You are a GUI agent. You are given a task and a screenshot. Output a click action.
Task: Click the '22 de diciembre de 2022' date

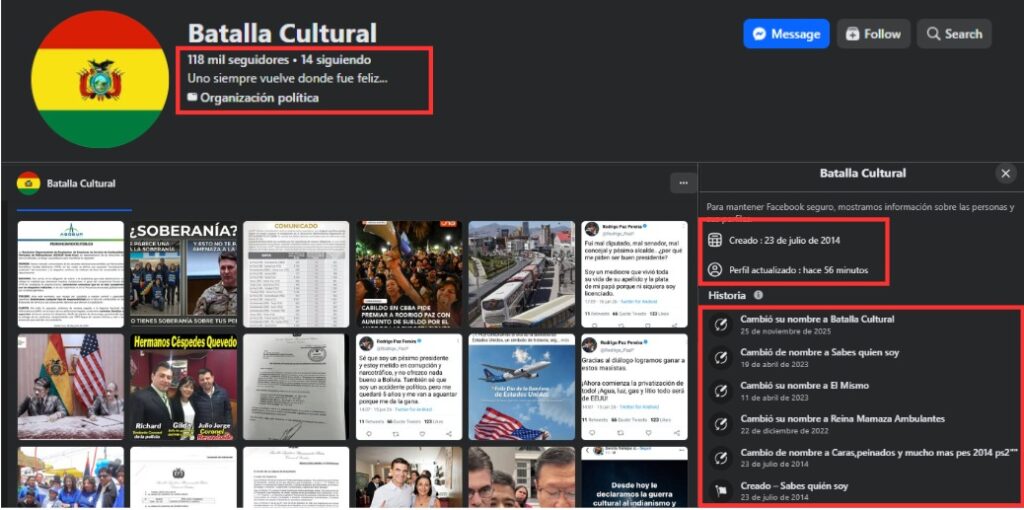coord(784,430)
